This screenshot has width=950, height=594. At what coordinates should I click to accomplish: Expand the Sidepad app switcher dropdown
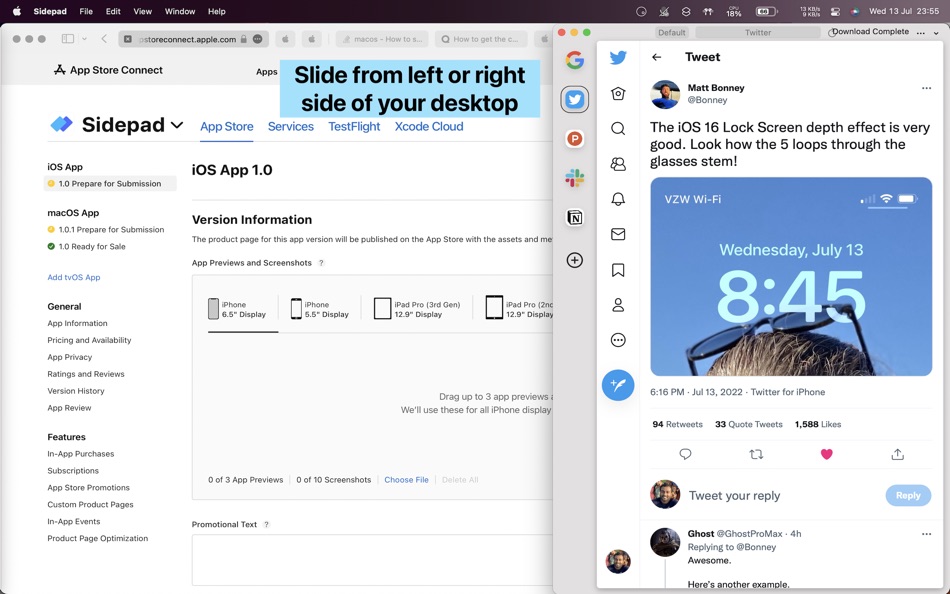pos(177,125)
